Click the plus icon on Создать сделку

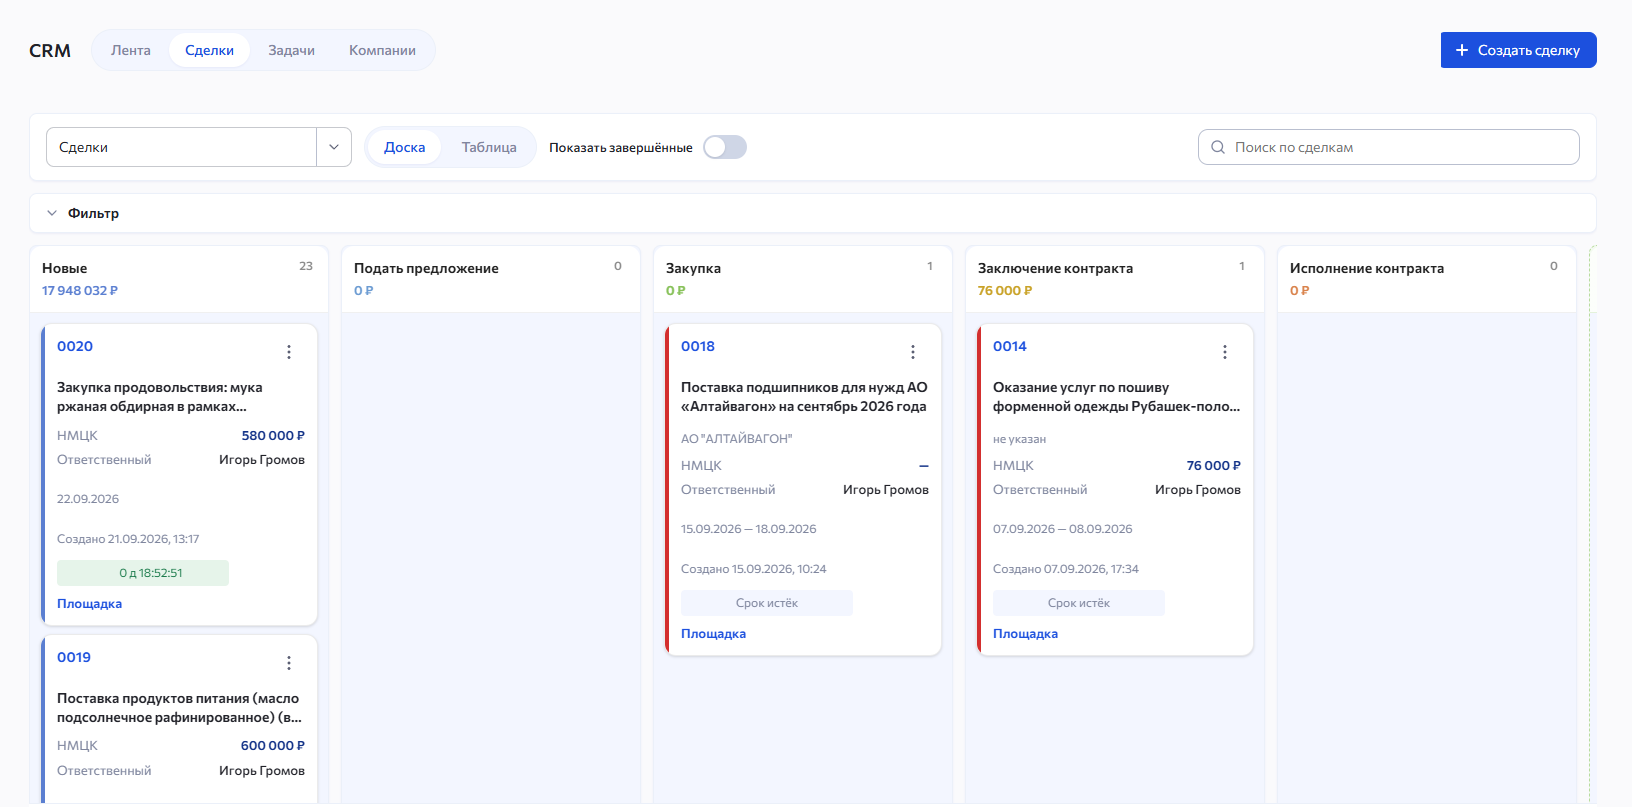(1462, 50)
